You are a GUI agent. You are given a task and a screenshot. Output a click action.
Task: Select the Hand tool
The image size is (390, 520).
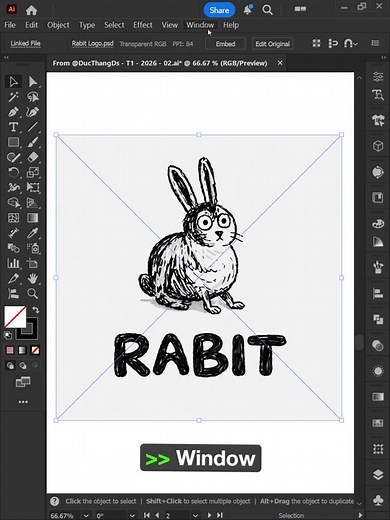tap(33, 278)
